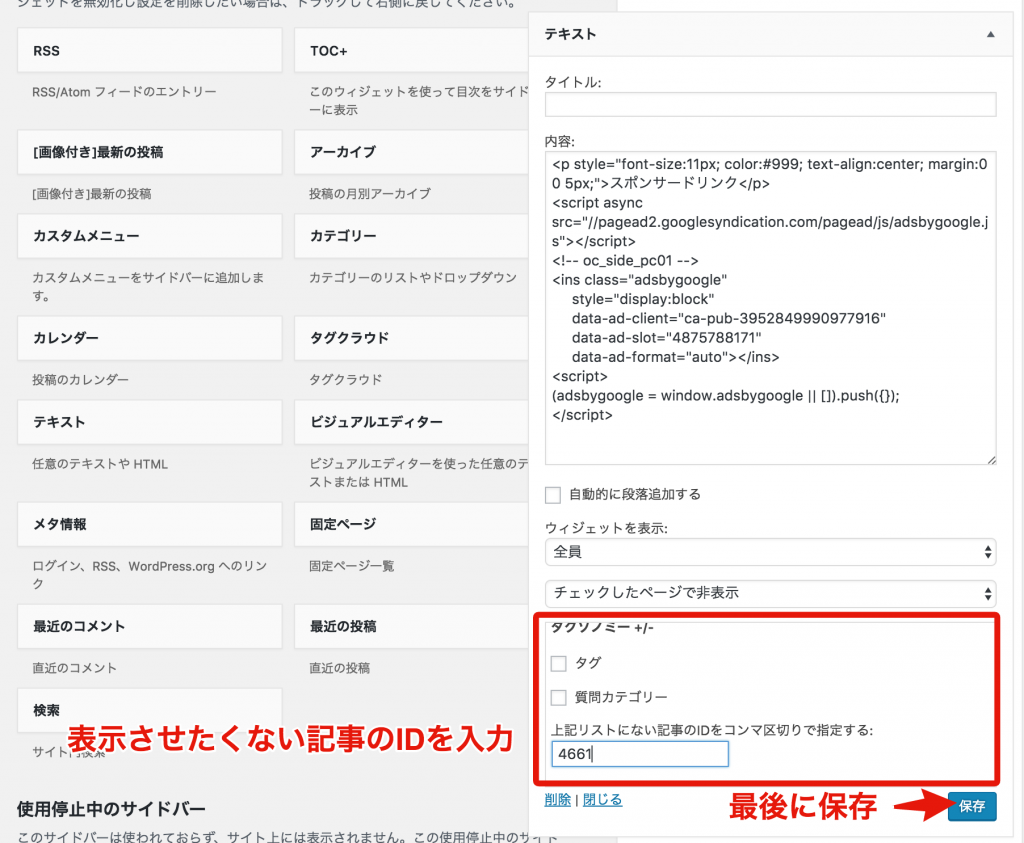The width and height of the screenshot is (1024, 843).
Task: Select the RSS widget
Action: tap(150, 50)
